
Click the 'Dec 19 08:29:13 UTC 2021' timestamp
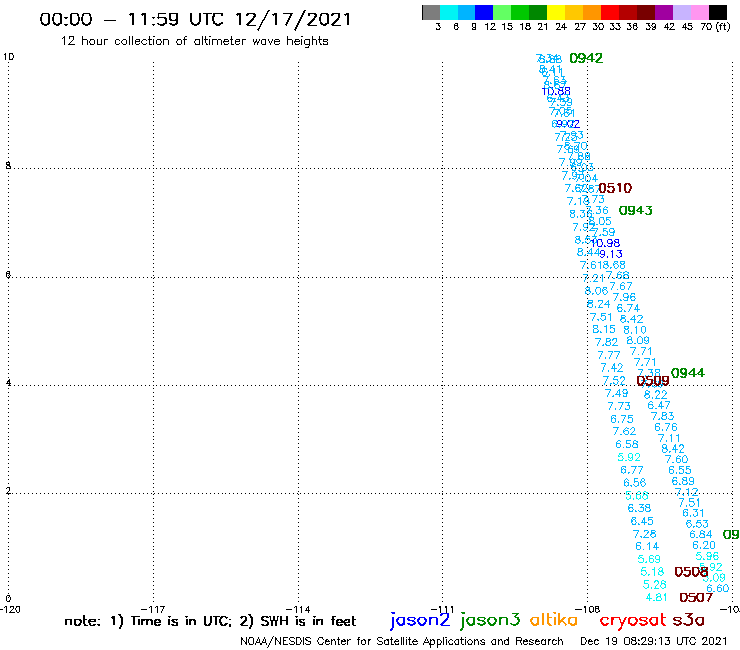point(654,641)
